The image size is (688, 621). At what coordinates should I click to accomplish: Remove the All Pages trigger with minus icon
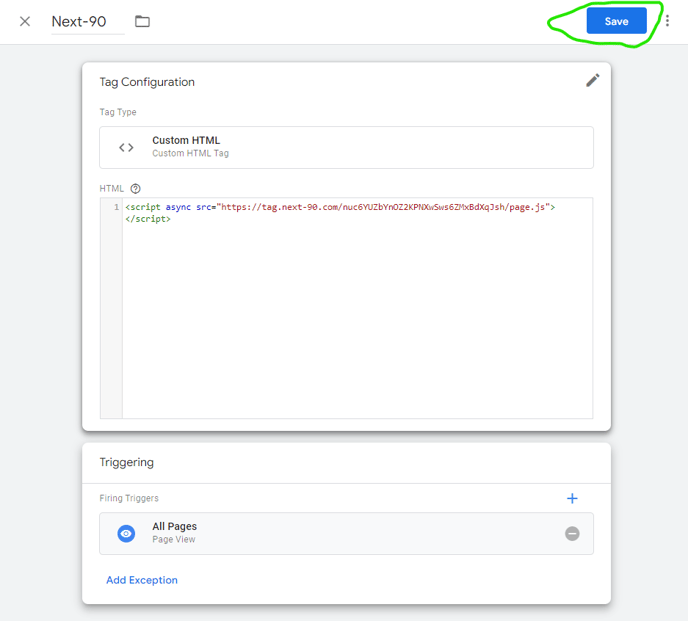click(x=572, y=534)
